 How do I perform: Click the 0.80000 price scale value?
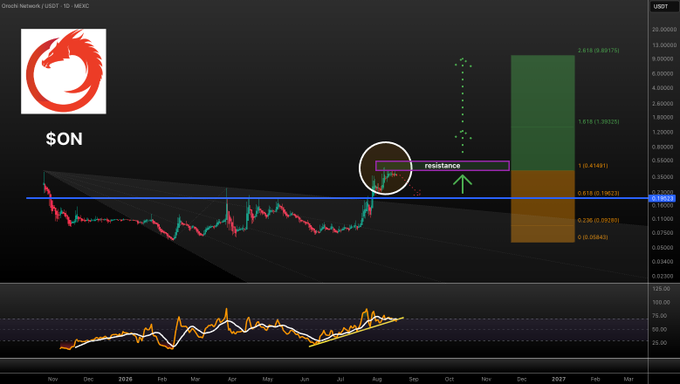(x=664, y=147)
